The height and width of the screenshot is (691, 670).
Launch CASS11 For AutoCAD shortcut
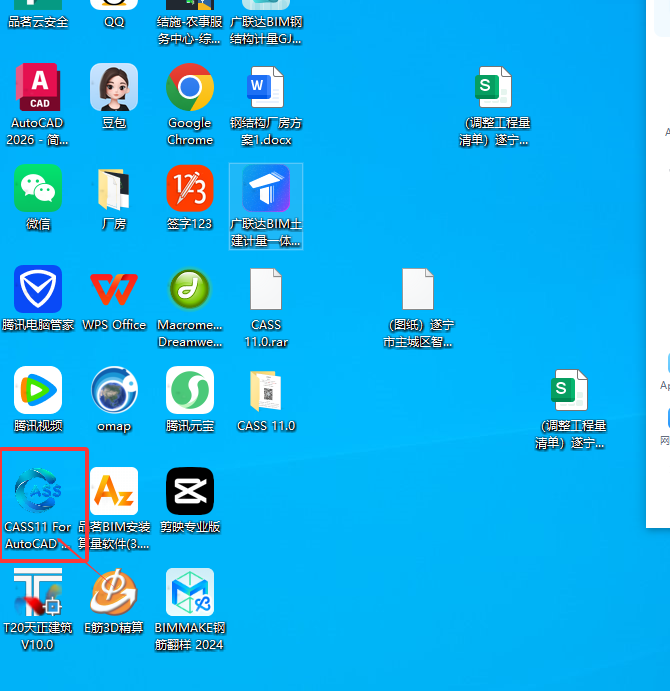point(38,491)
